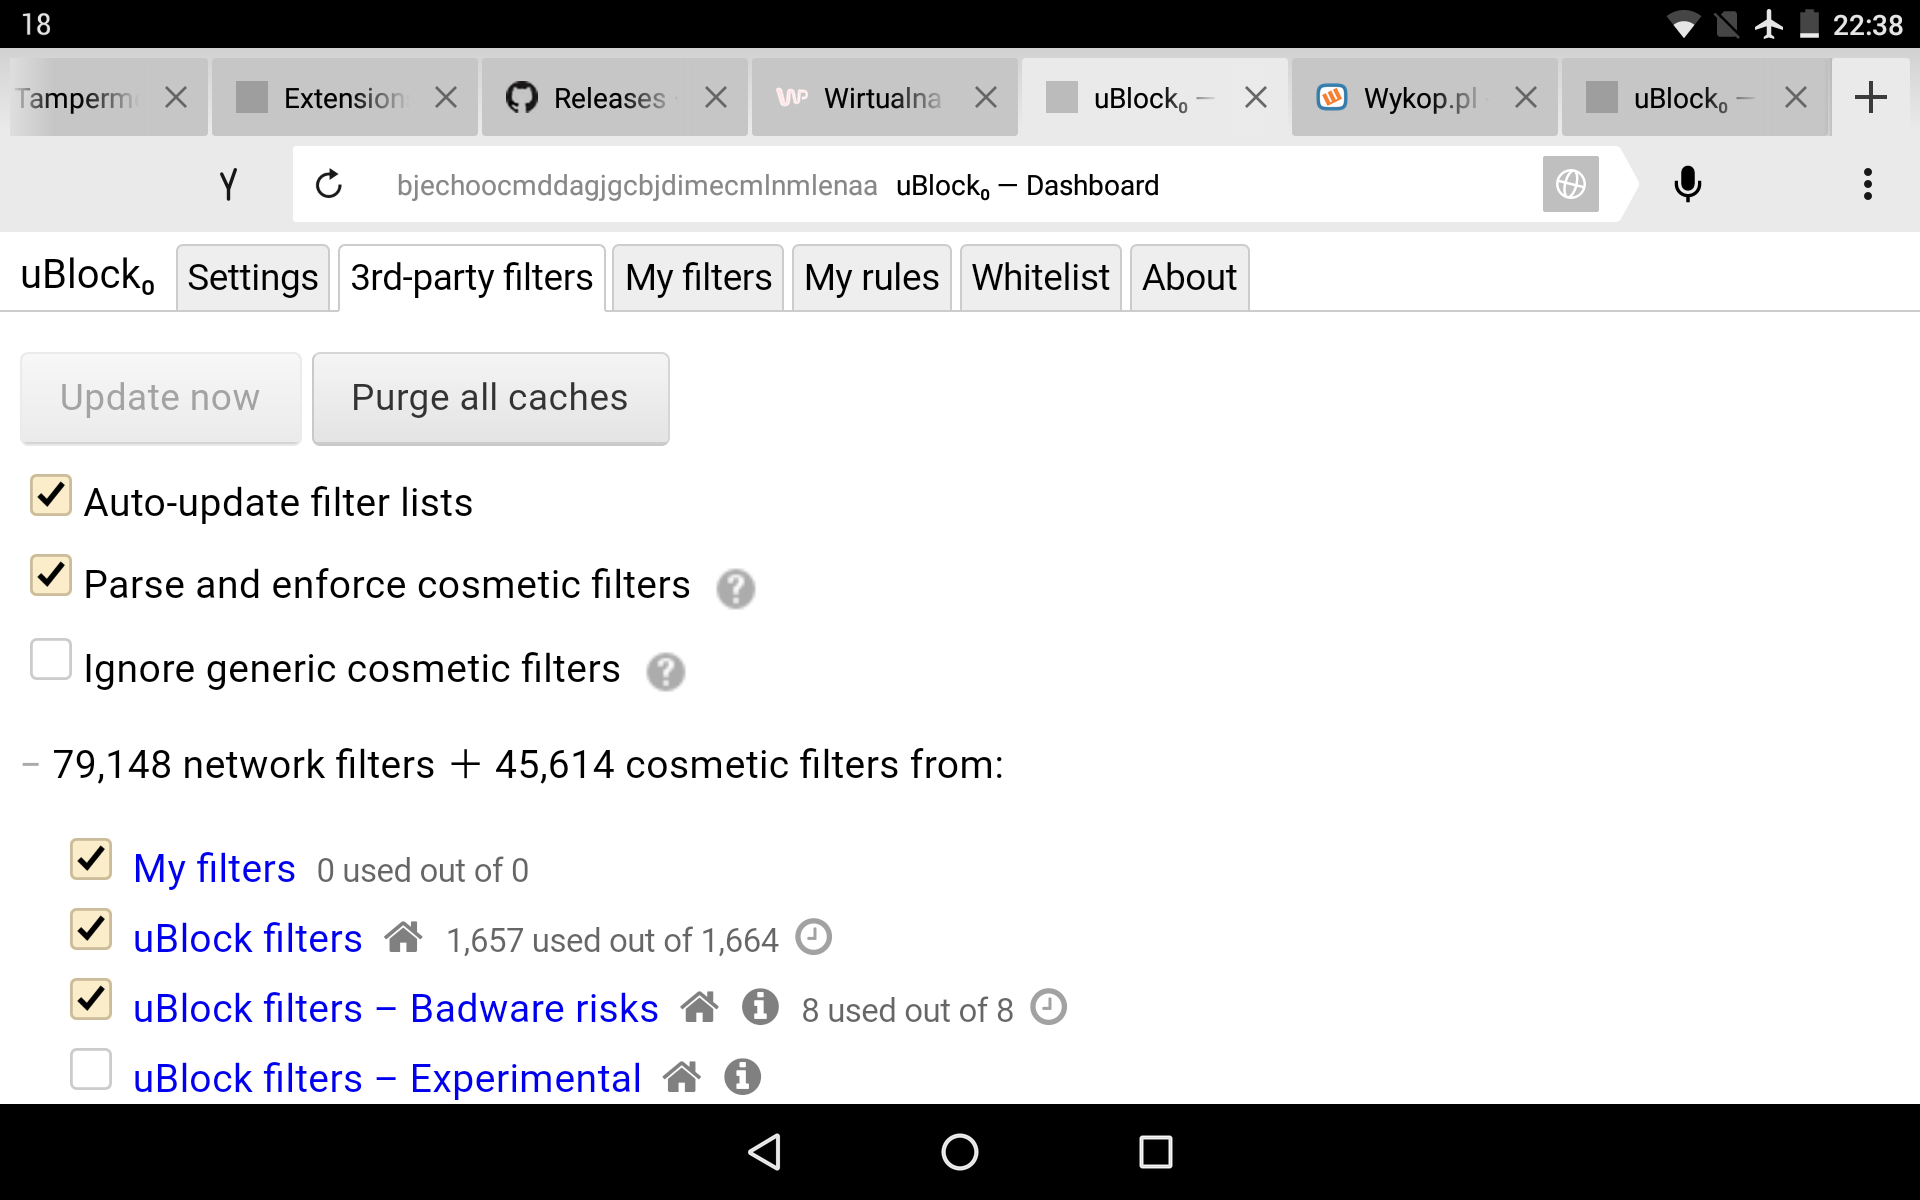1920x1200 pixels.
Task: Open home page icon next to uBlock filters
Action: pyautogui.click(x=403, y=938)
